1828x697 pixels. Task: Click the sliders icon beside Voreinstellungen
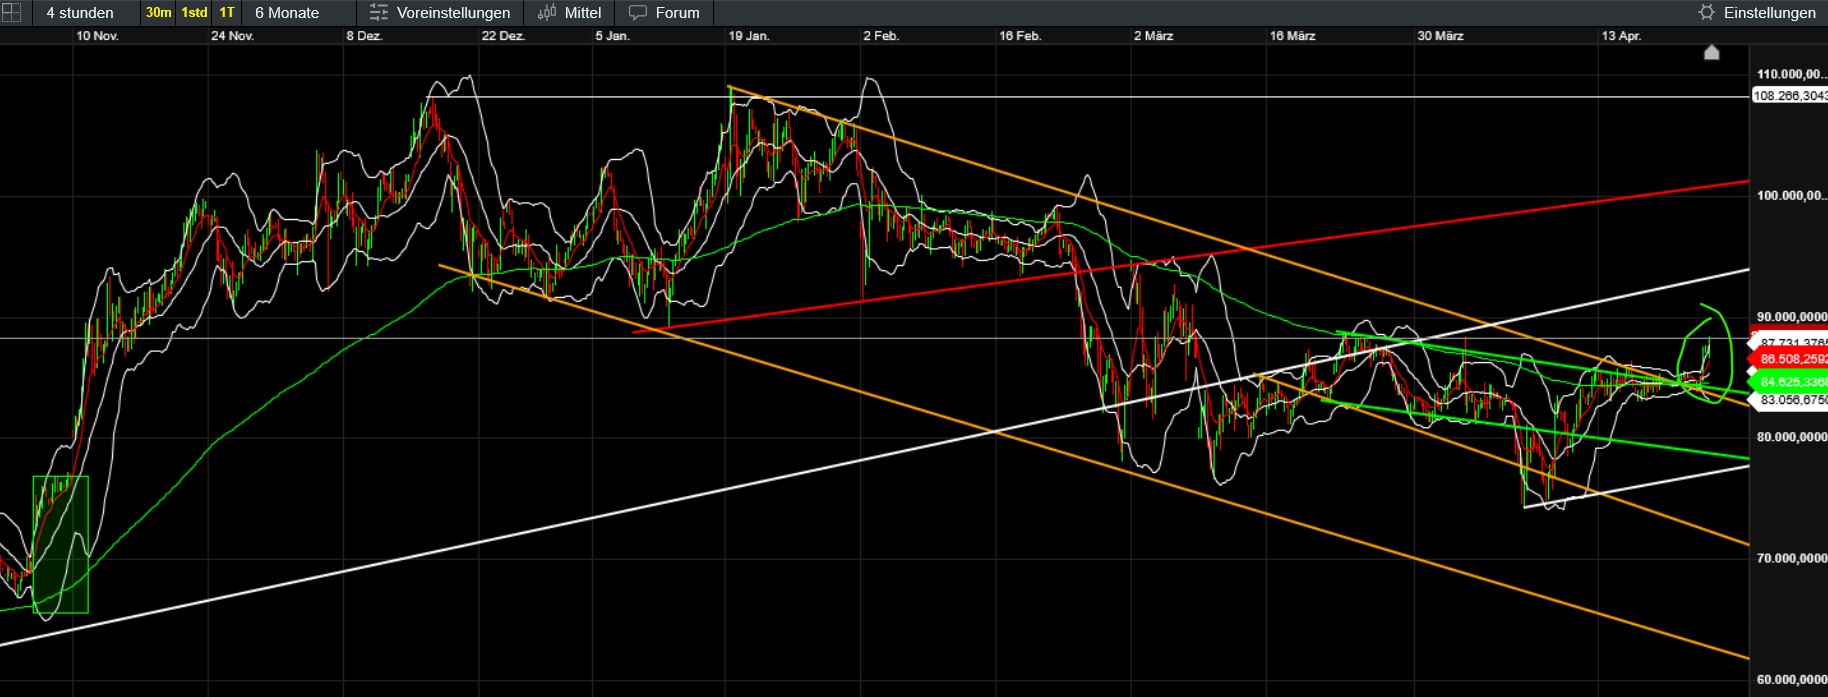click(379, 13)
